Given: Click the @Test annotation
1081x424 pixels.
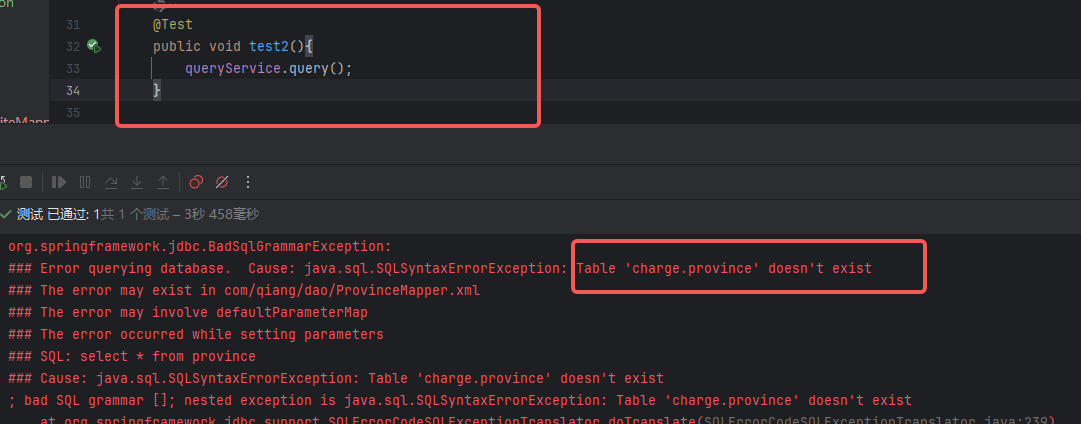Looking at the screenshot, I should click(x=173, y=24).
